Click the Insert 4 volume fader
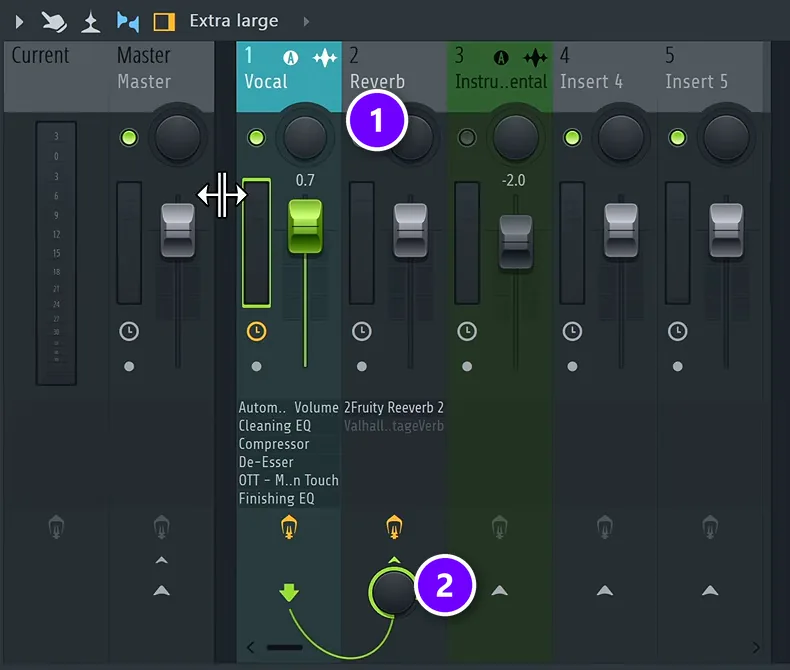Screen dimensions: 790x670 point(621,230)
